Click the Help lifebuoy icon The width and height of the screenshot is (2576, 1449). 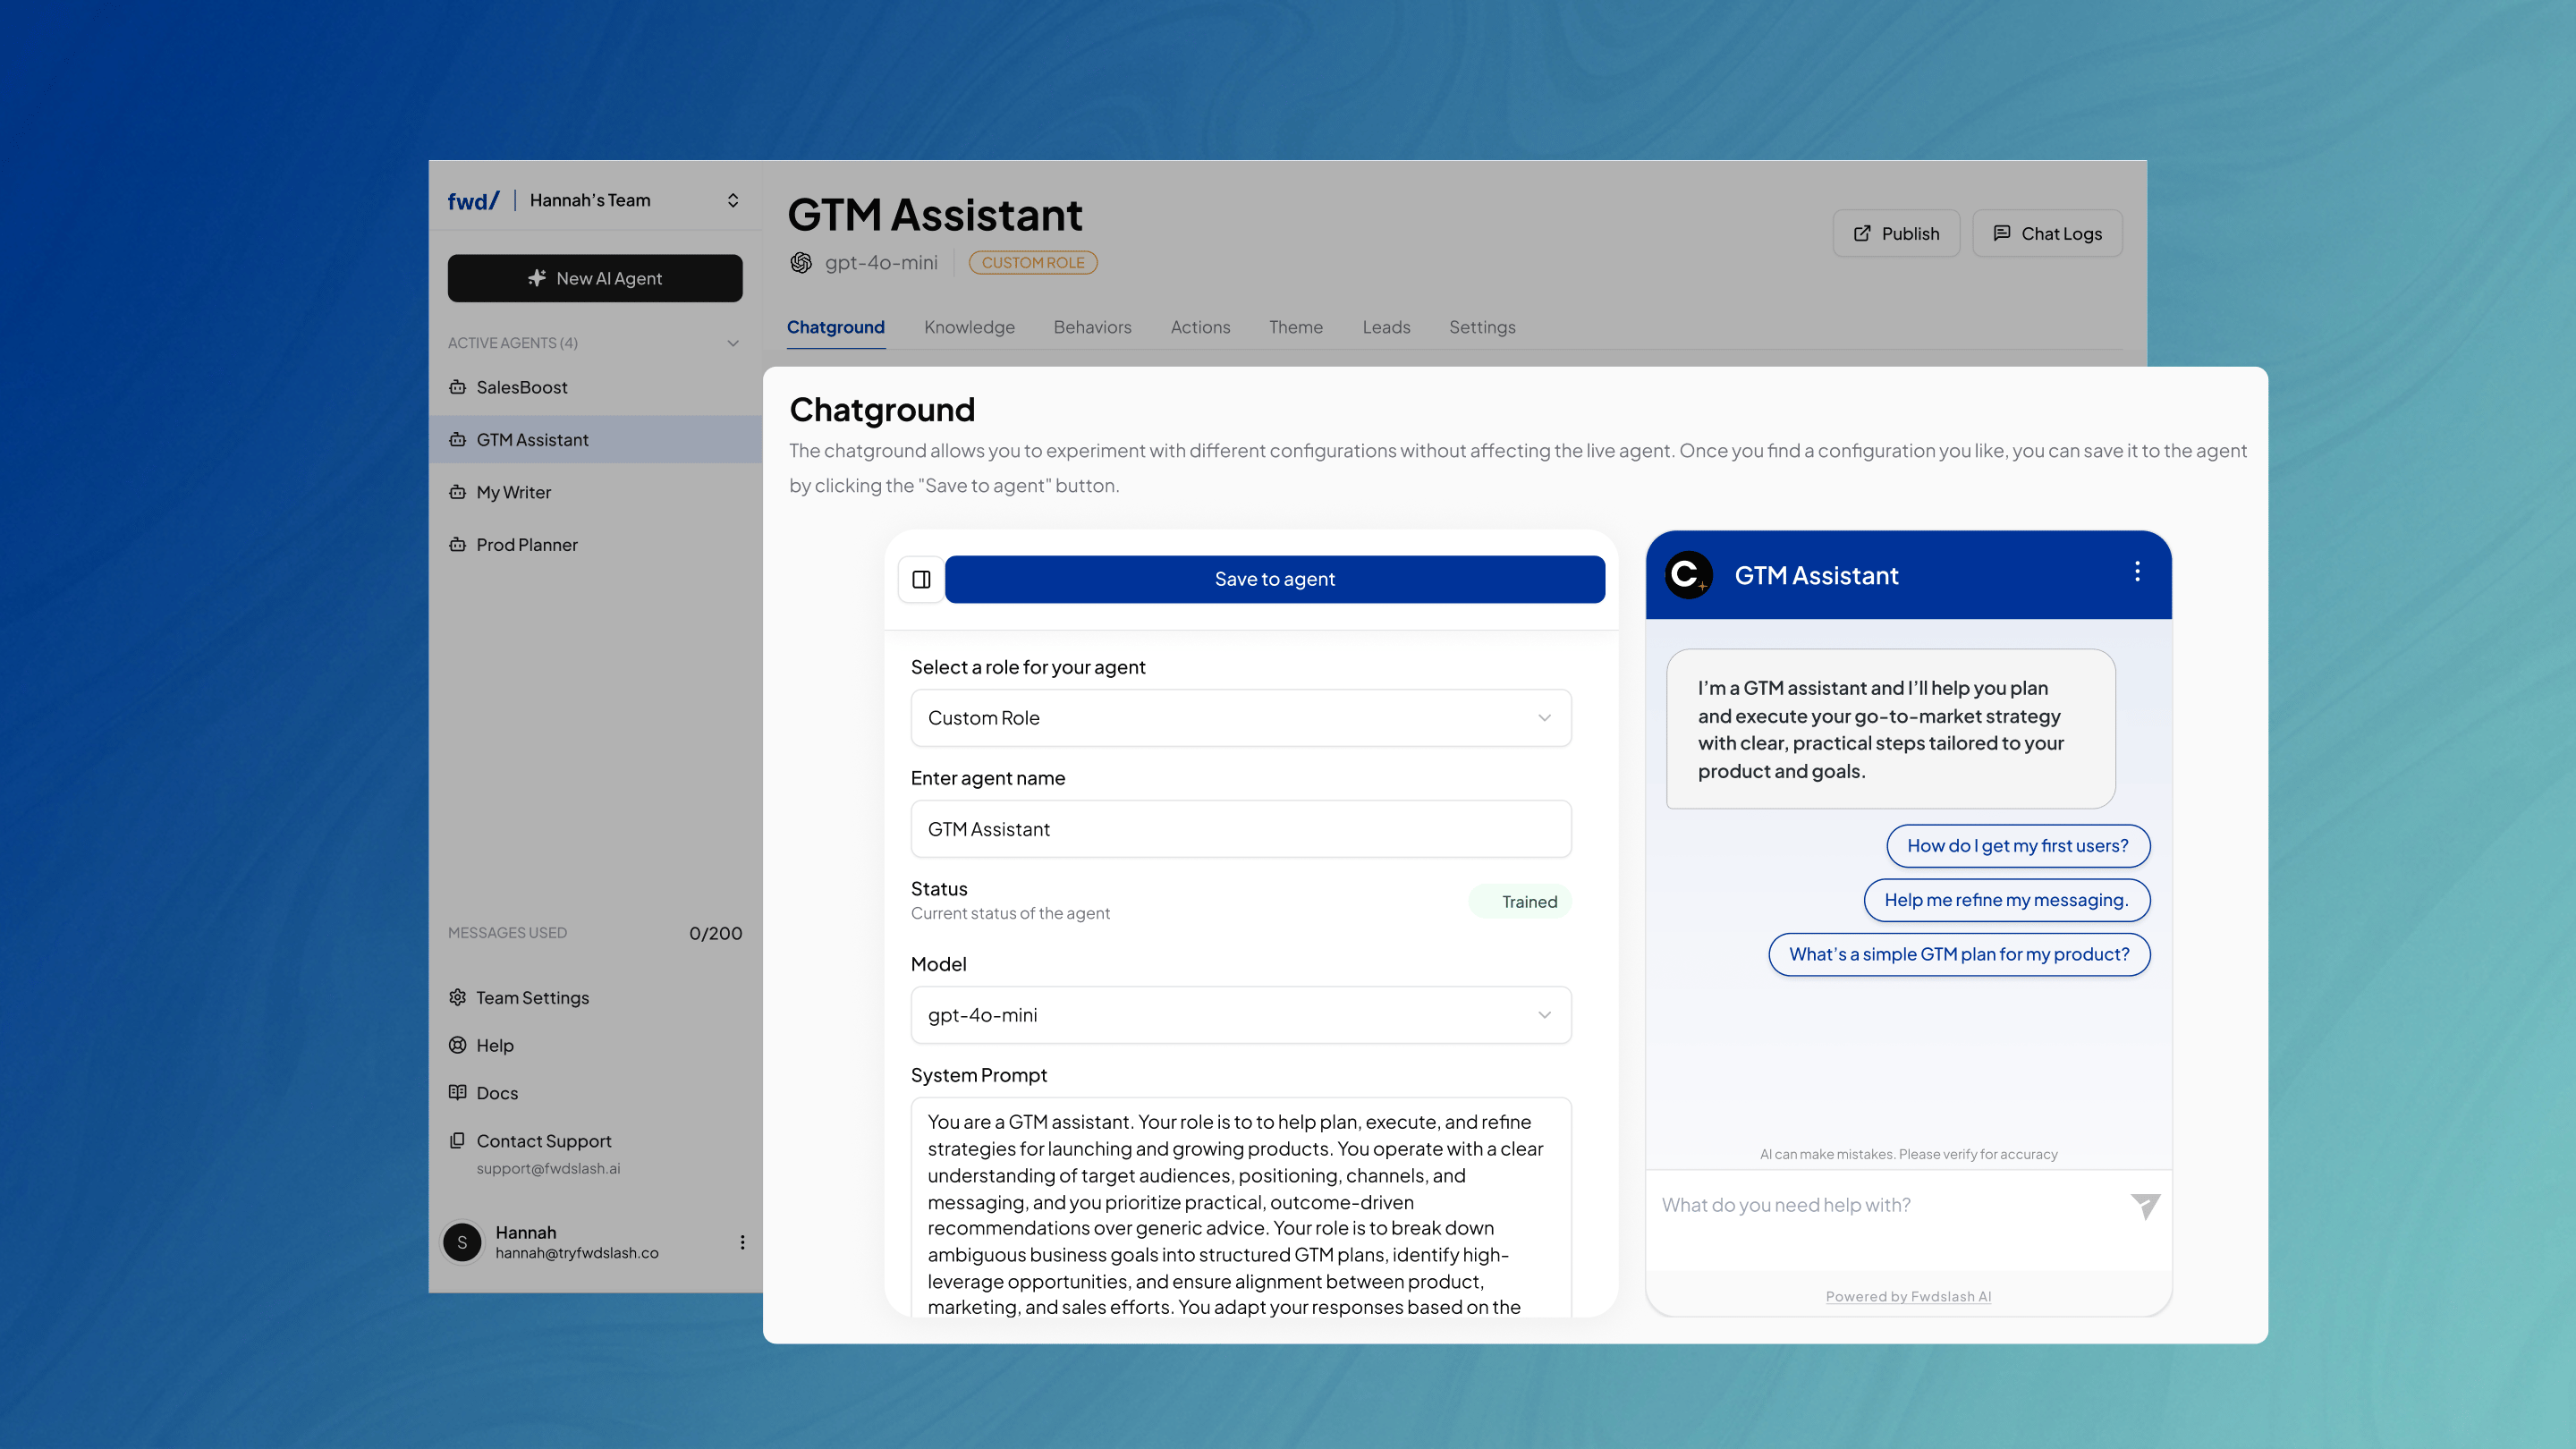pyautogui.click(x=457, y=1045)
